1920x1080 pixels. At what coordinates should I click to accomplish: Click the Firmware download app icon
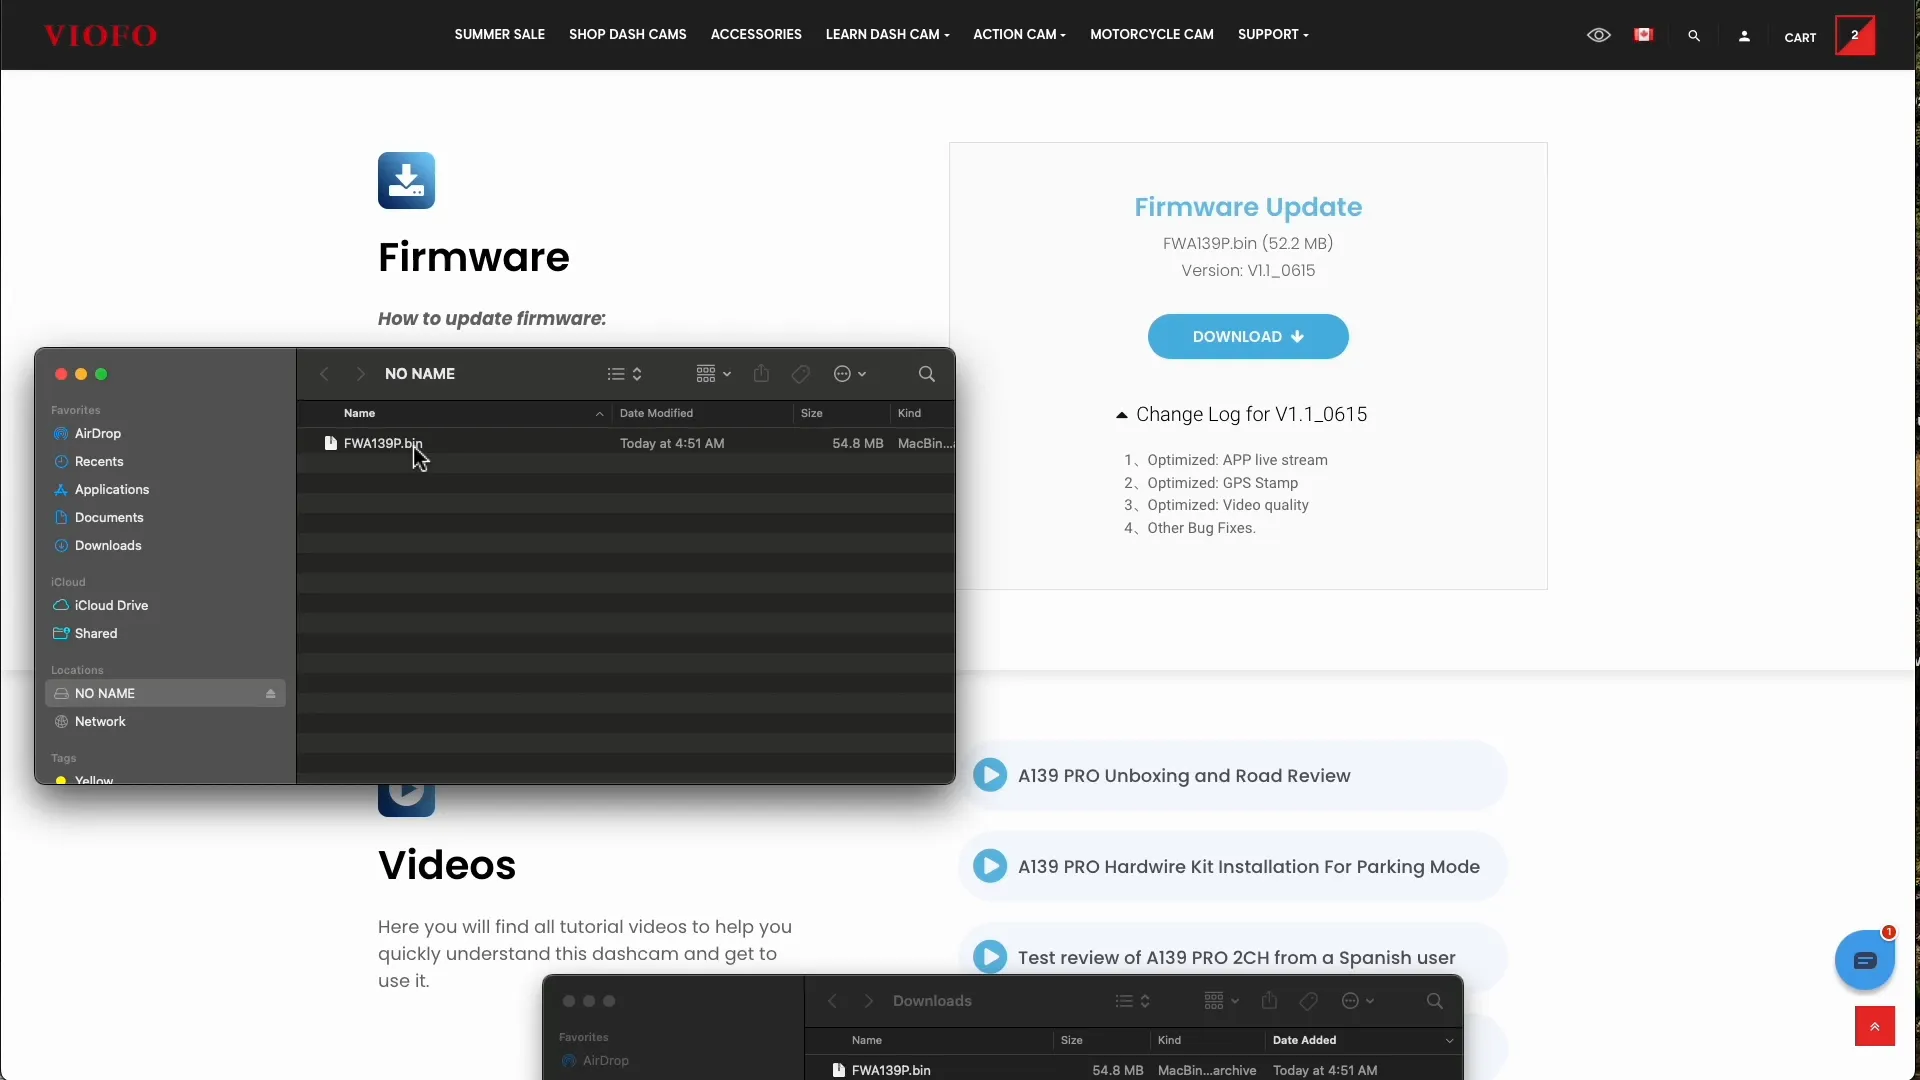pos(406,179)
